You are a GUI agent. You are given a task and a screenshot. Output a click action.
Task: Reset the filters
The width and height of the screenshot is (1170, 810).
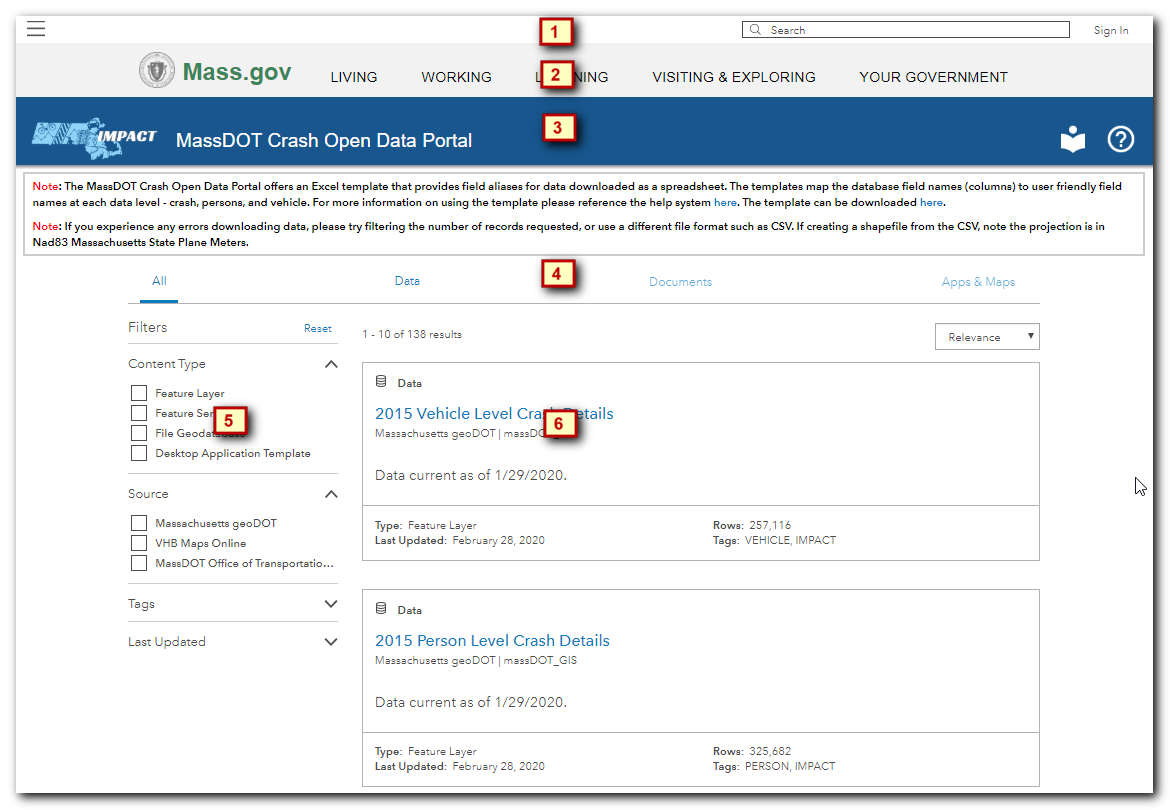(318, 328)
